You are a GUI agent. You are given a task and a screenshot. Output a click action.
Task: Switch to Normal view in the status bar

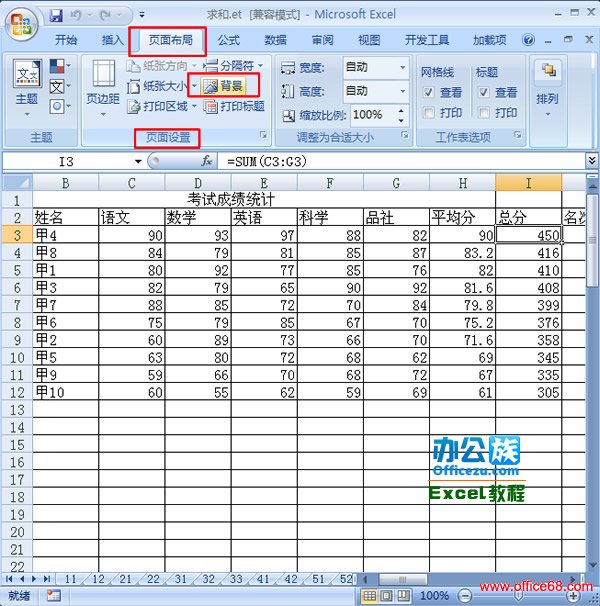[370, 596]
